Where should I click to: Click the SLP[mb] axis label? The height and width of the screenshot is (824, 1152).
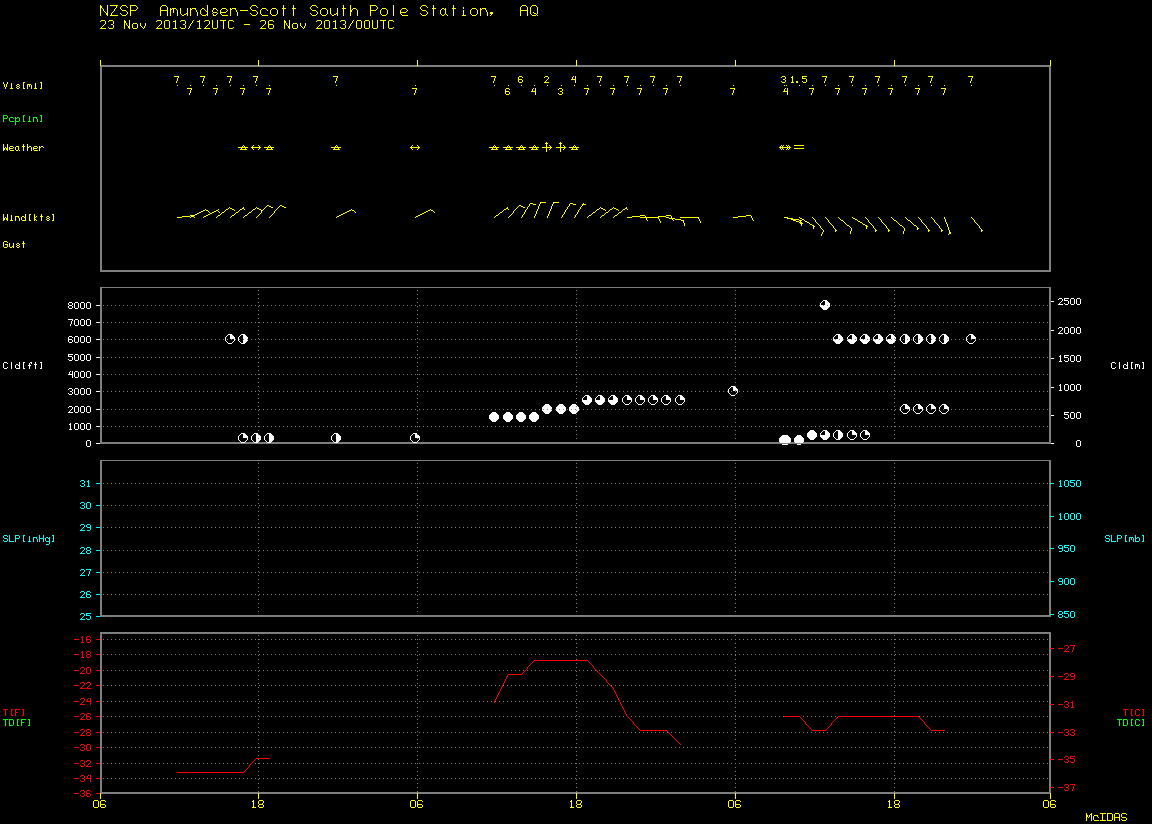1125,539
